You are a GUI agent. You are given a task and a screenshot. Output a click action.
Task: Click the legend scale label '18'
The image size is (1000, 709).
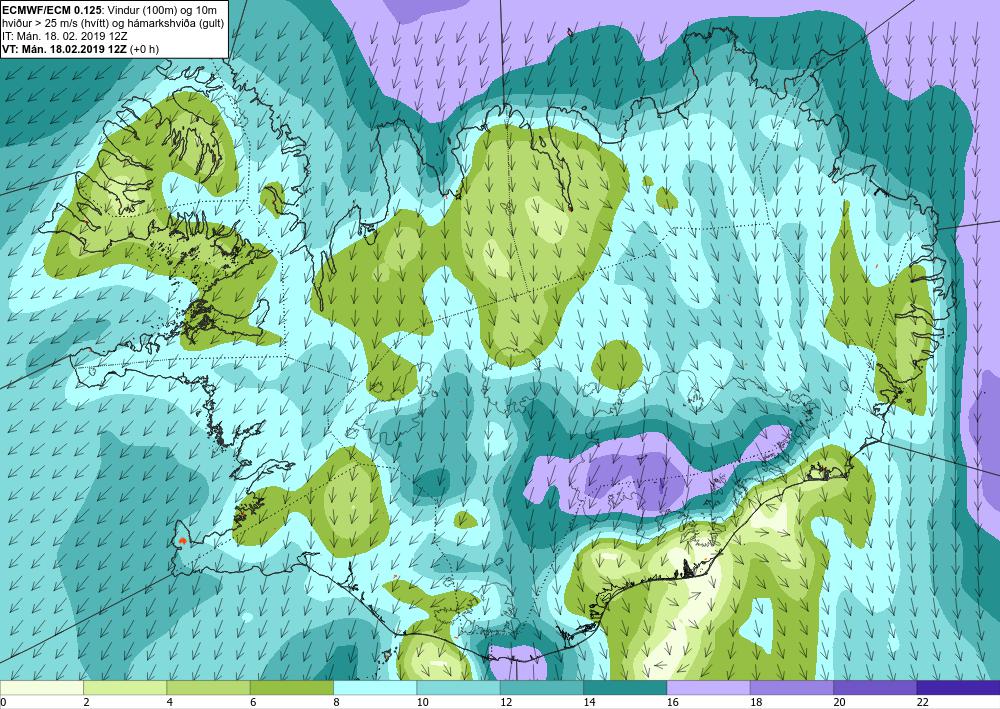[756, 702]
